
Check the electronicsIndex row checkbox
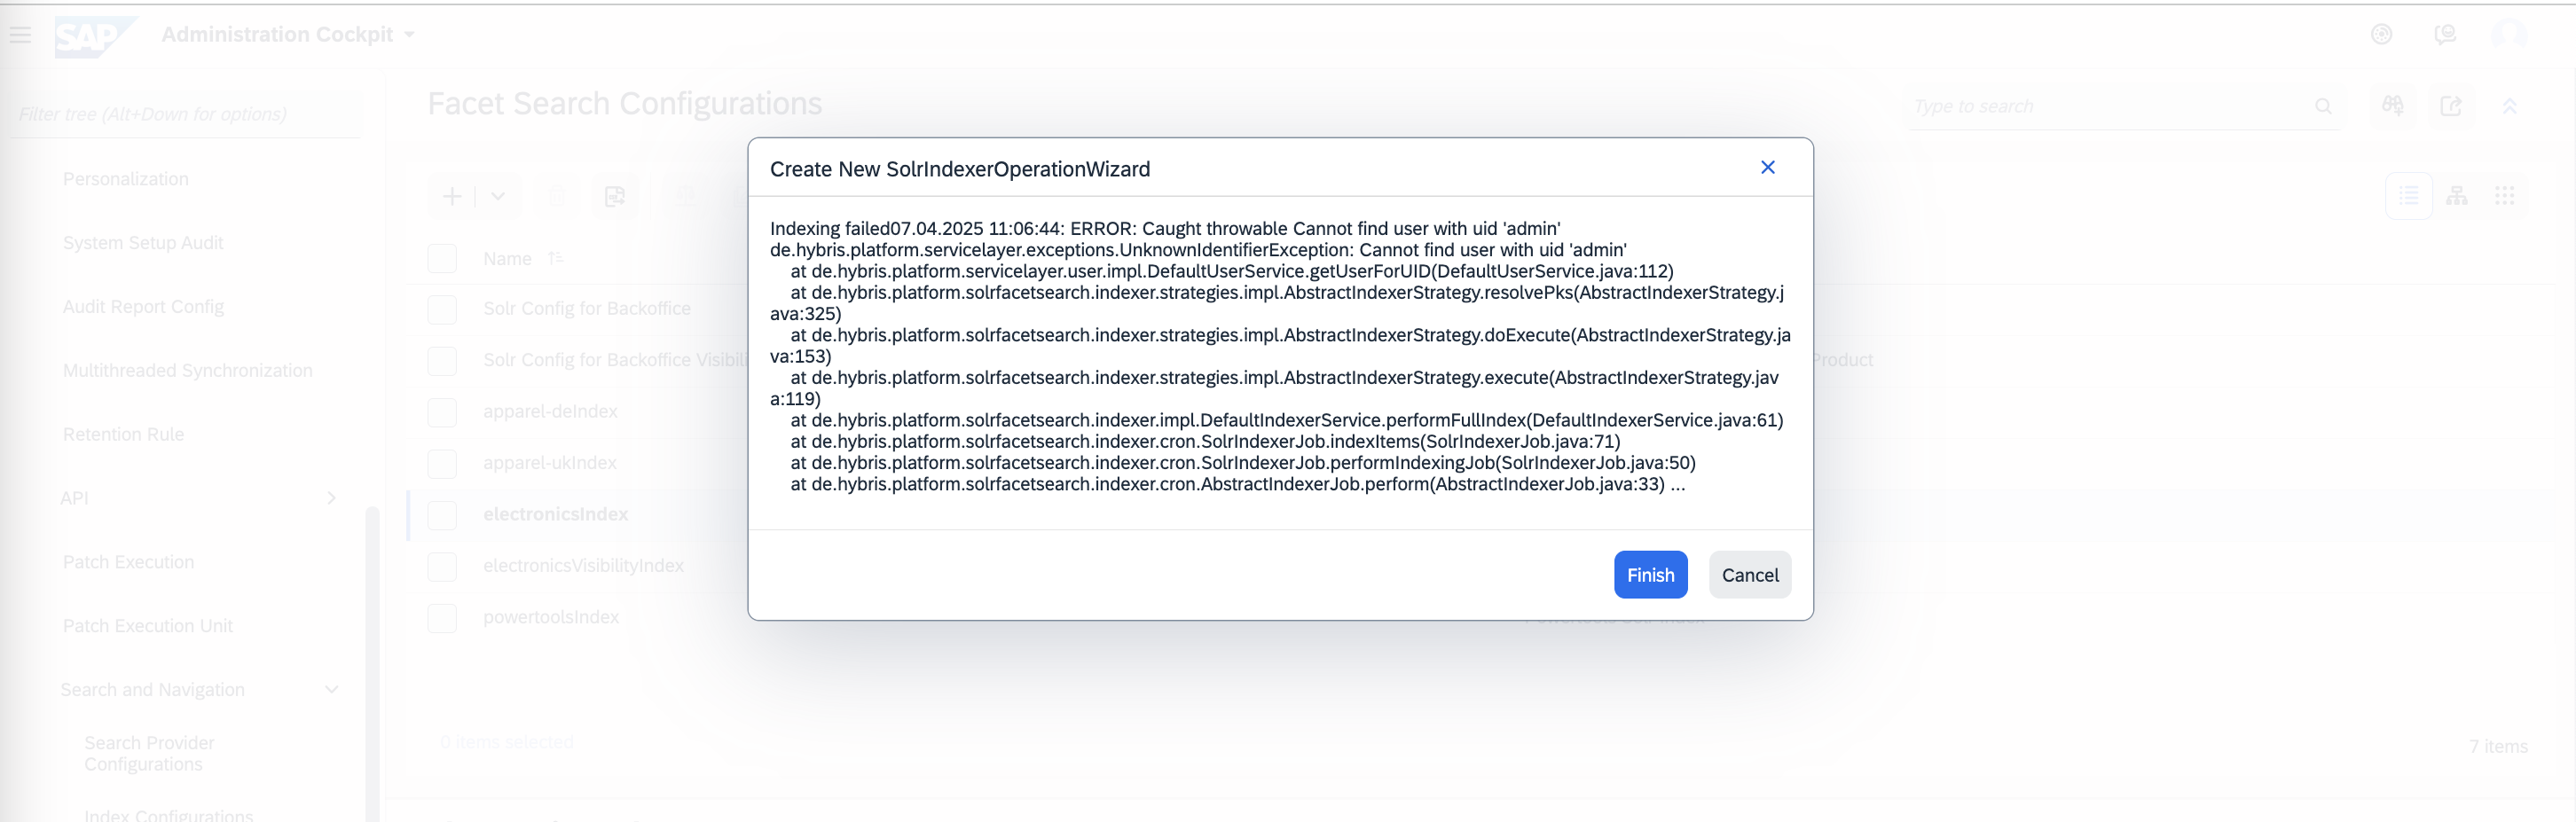[442, 515]
